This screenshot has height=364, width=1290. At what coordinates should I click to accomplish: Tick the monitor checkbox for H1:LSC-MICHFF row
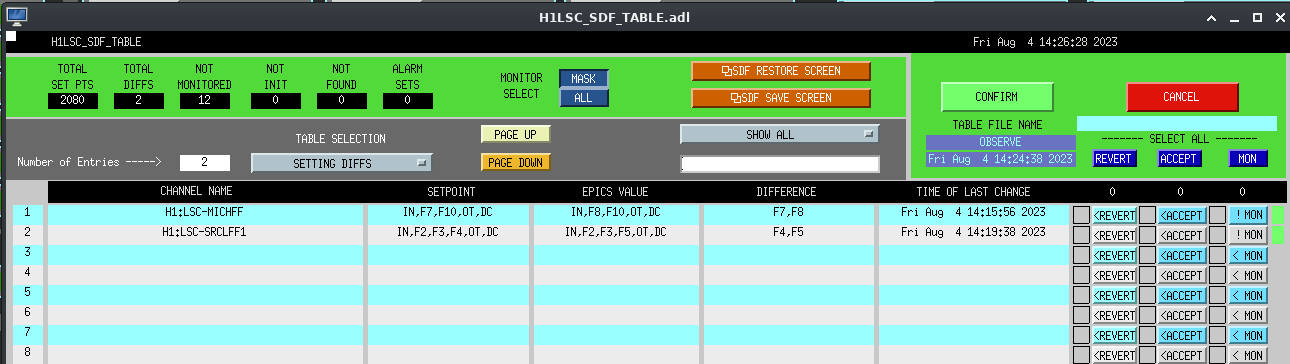click(1217, 214)
